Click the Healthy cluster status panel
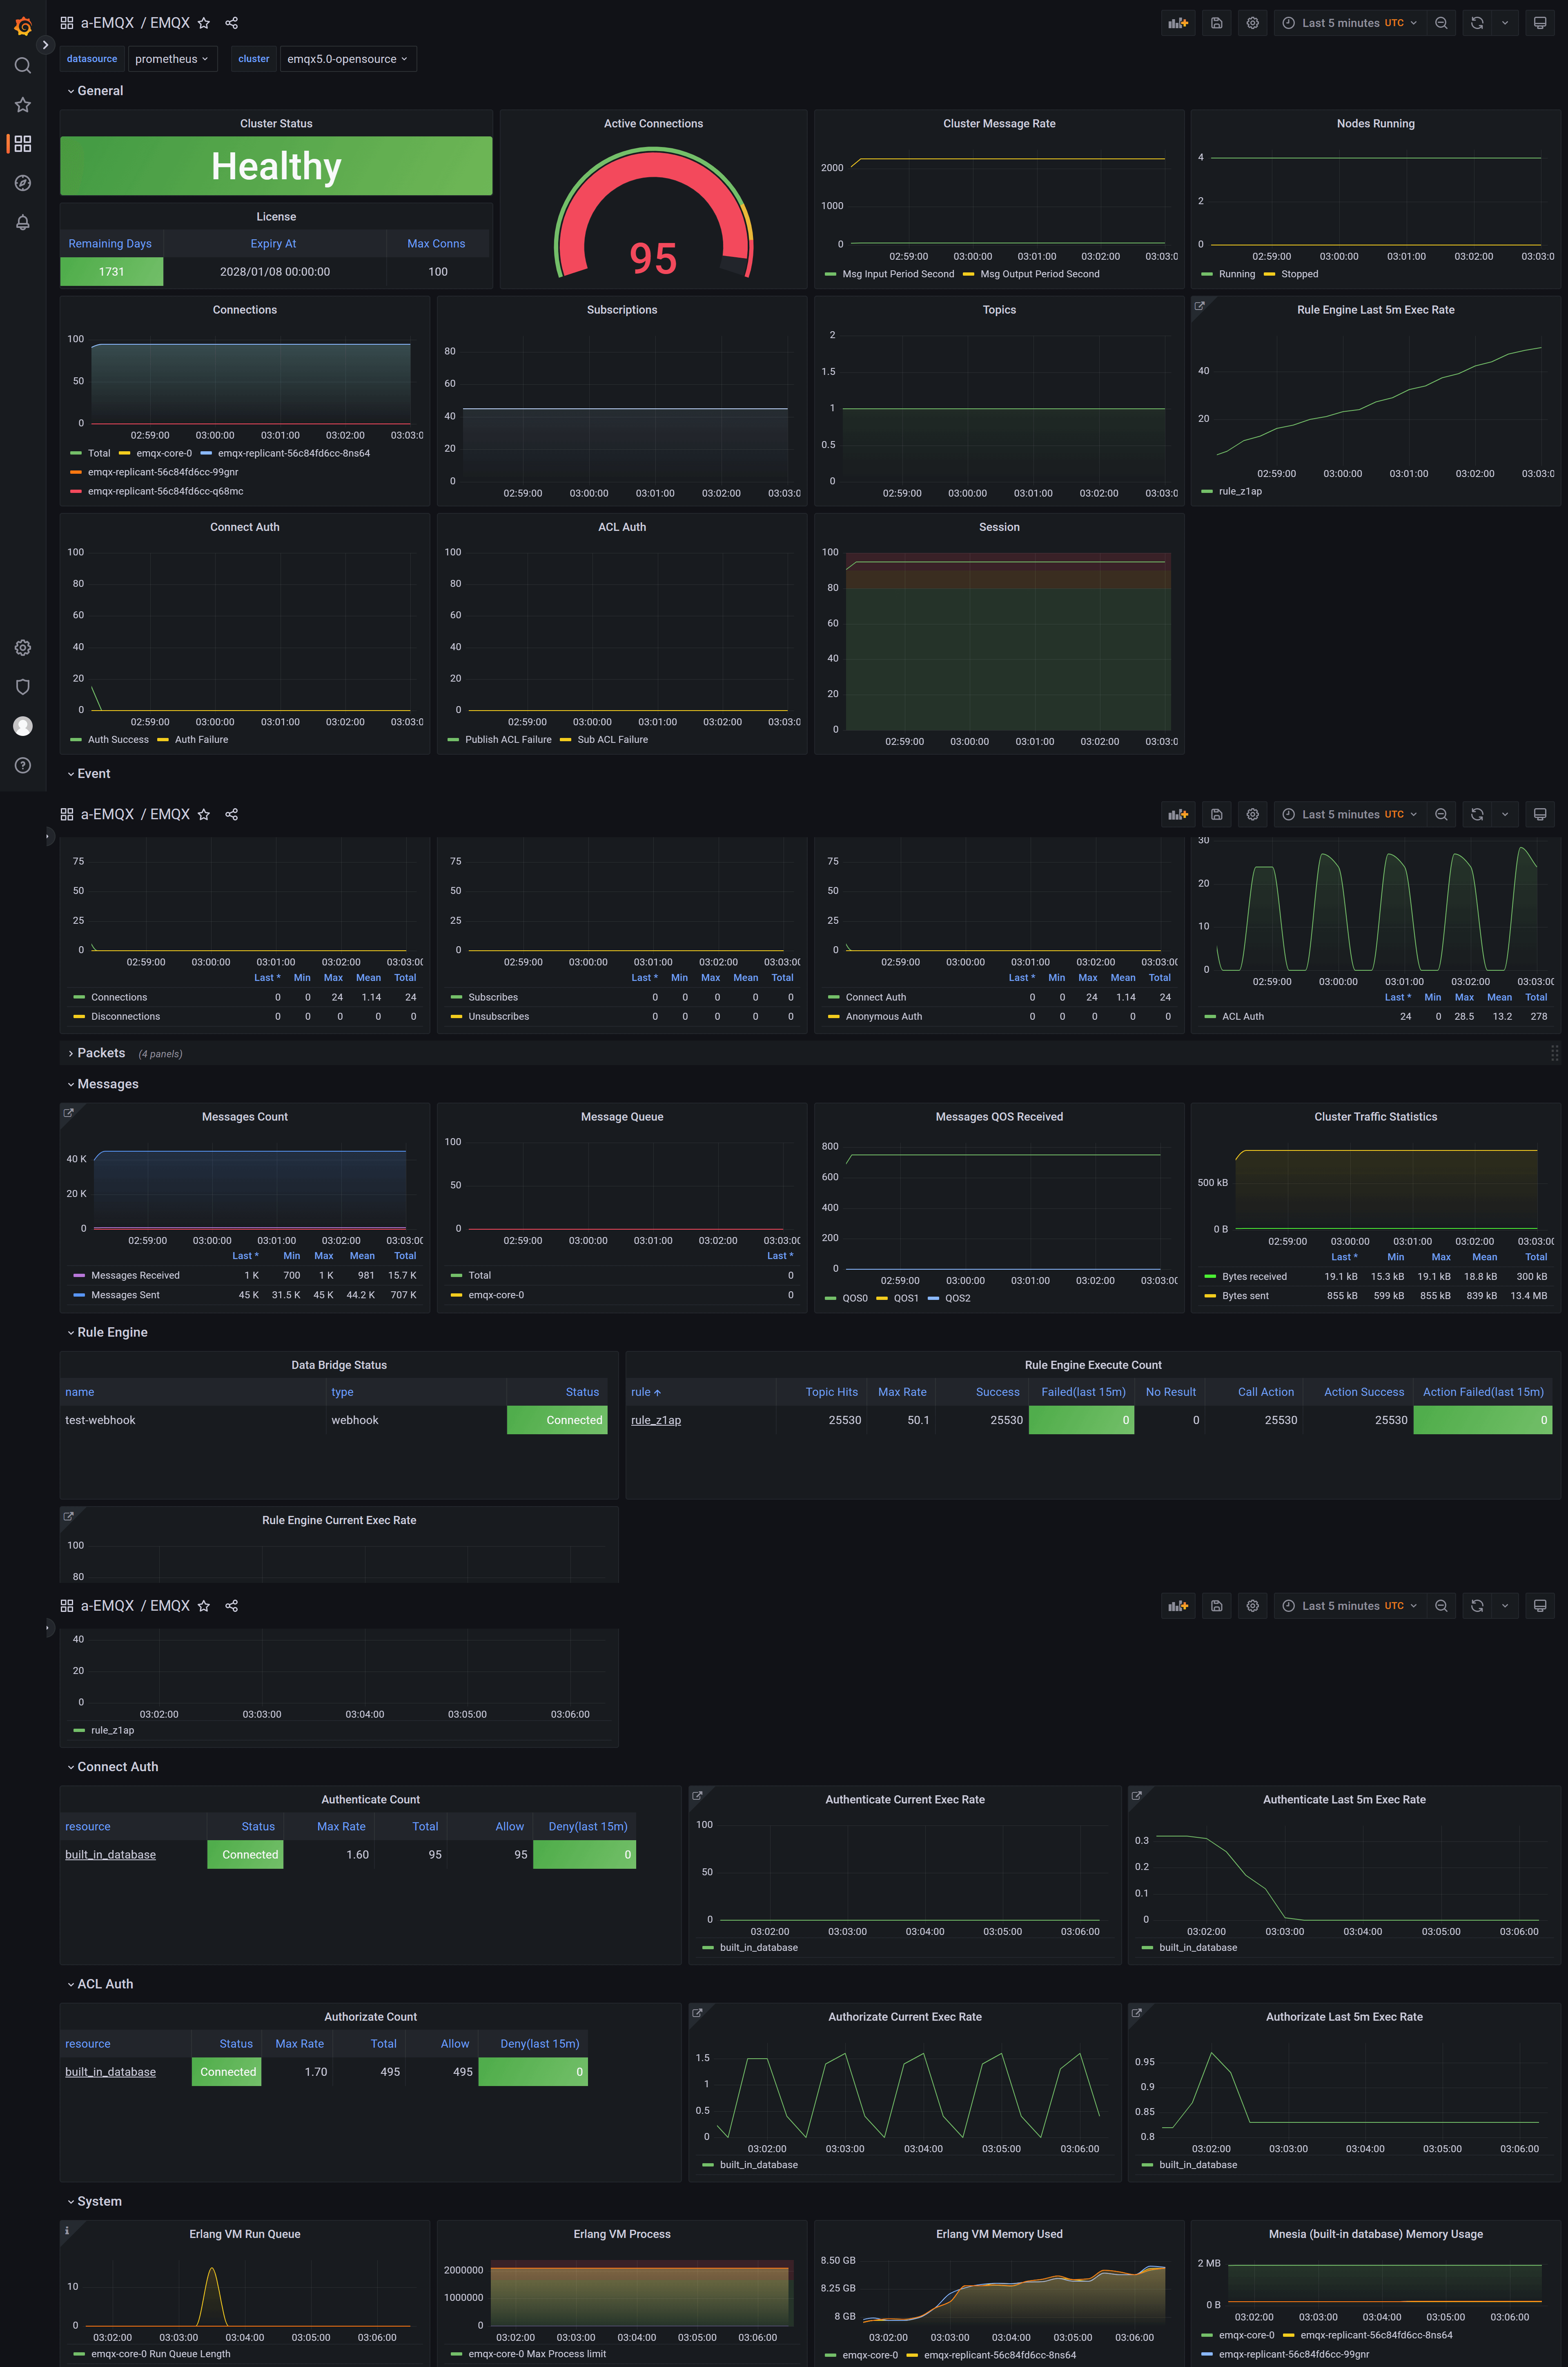1568x2367 pixels. (276, 166)
